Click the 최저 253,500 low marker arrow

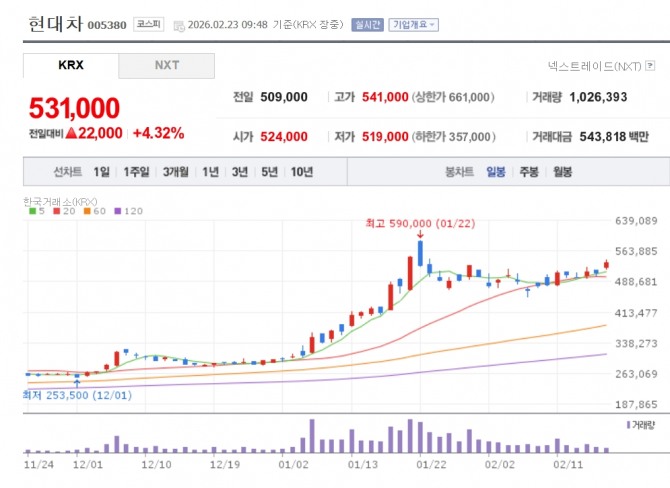pos(77,380)
